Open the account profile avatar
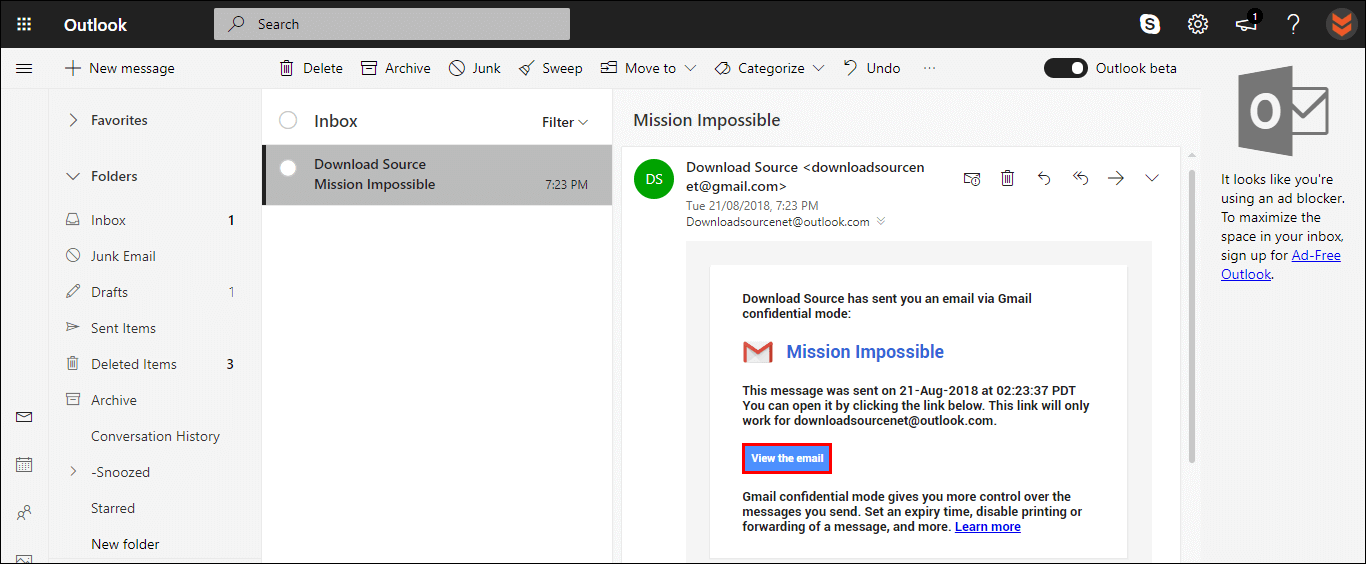 tap(1341, 24)
